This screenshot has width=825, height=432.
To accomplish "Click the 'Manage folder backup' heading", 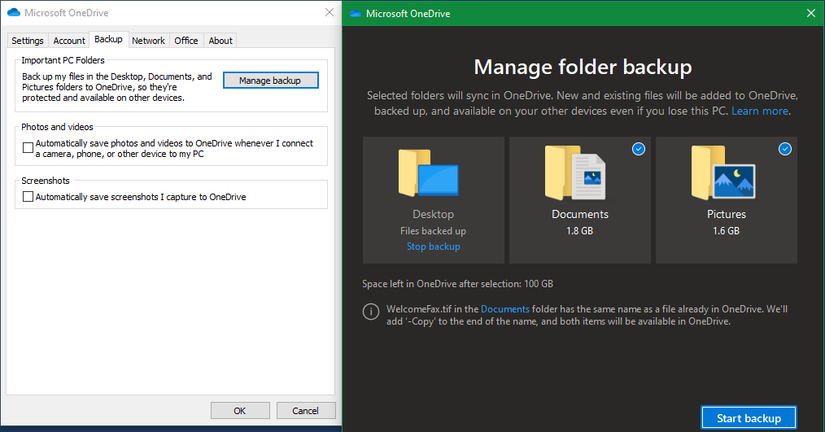I will [583, 67].
